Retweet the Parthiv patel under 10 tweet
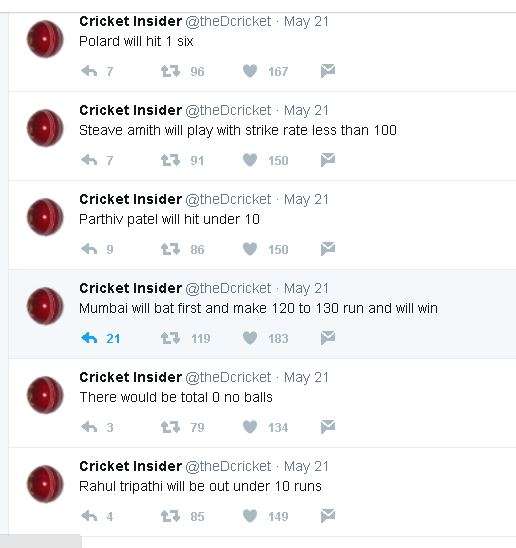 (x=170, y=249)
